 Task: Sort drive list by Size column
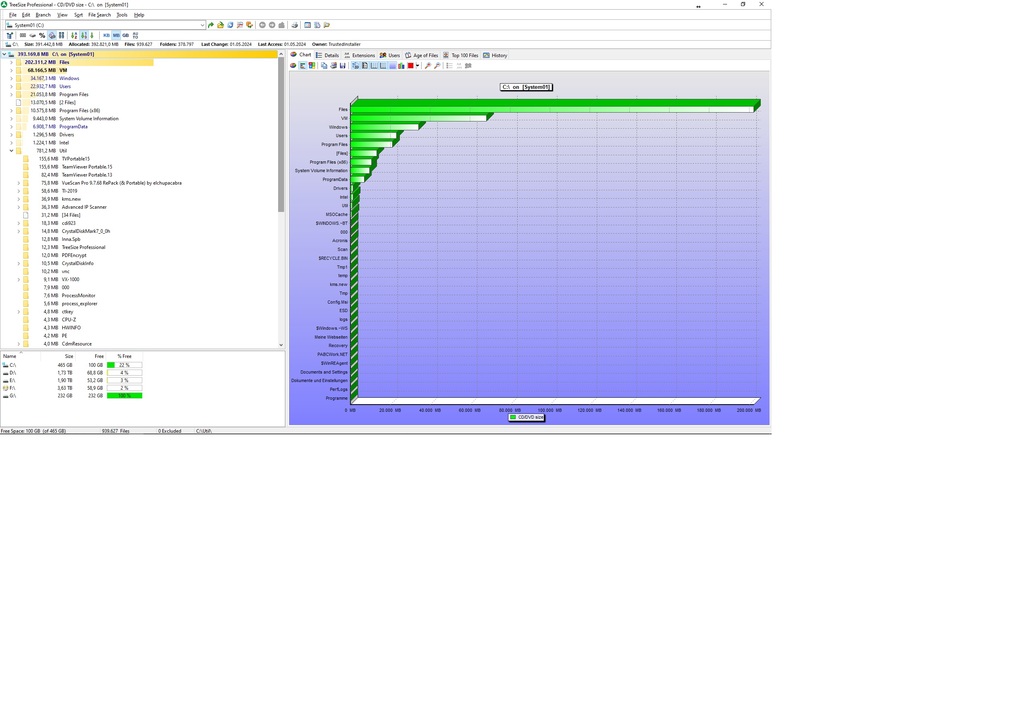coord(57,356)
